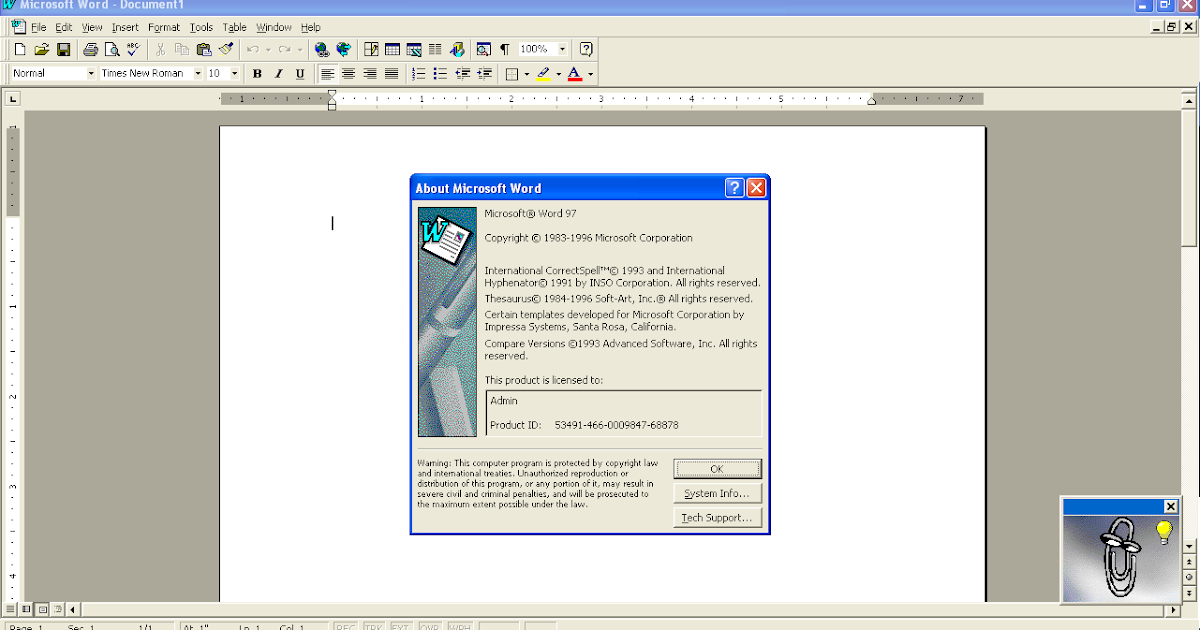Toggle Underline formatting
The width and height of the screenshot is (1200, 630).
pyautogui.click(x=300, y=74)
